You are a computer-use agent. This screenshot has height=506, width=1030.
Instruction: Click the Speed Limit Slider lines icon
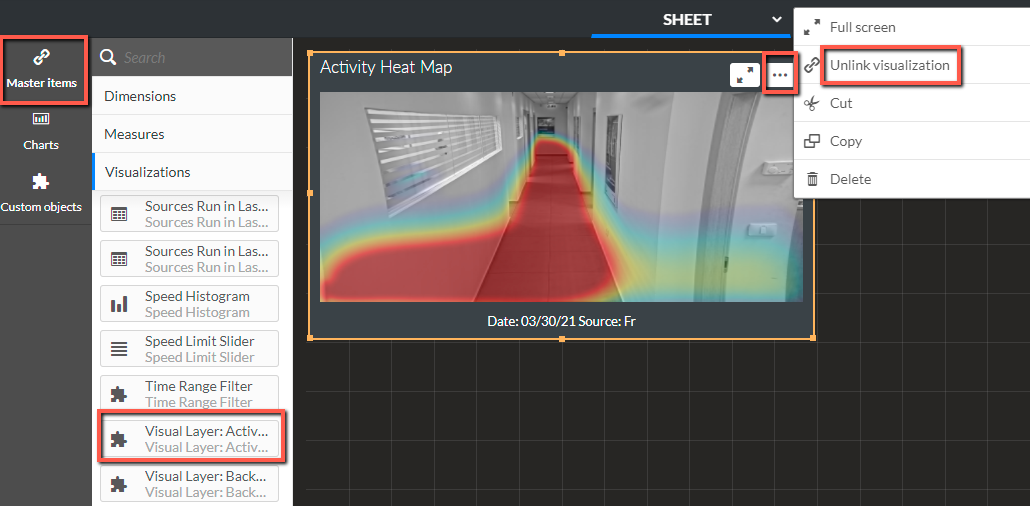click(x=119, y=349)
